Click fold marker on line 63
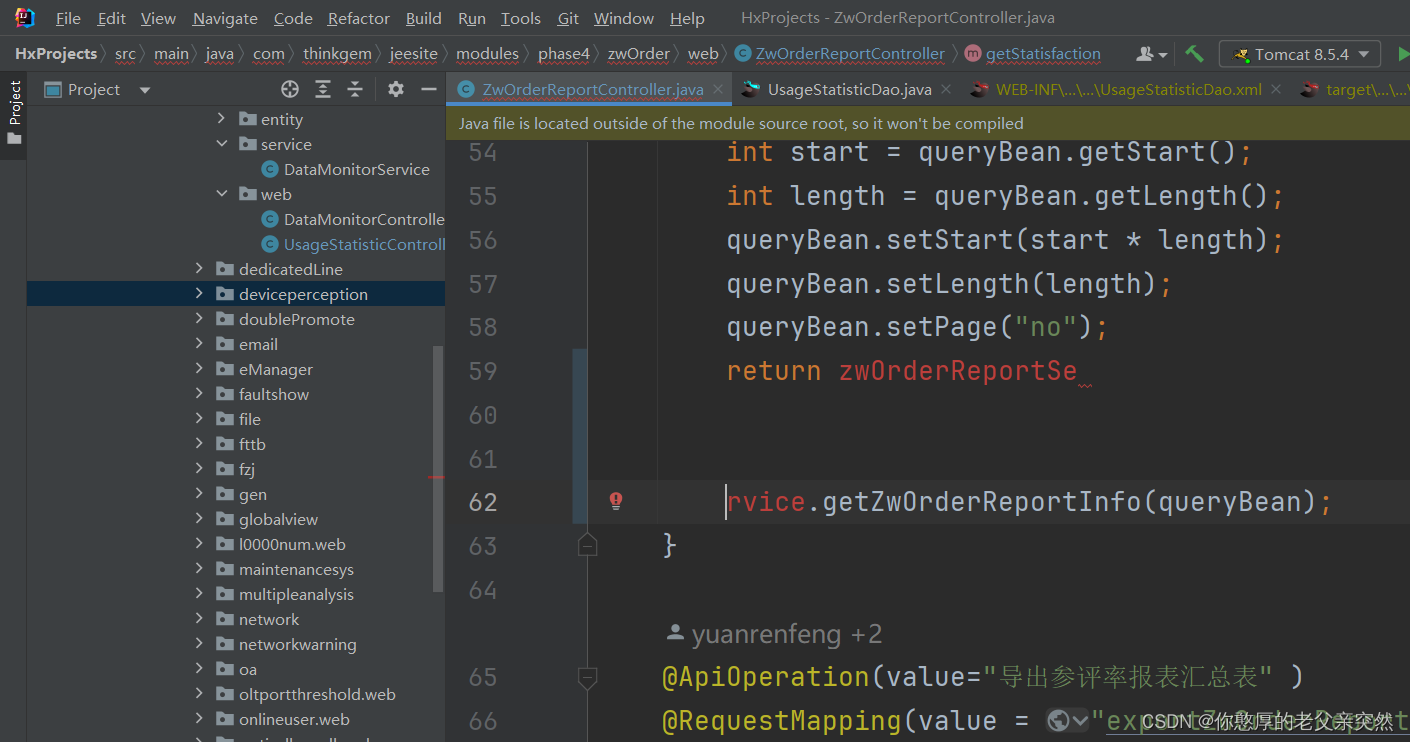Image resolution: width=1410 pixels, height=742 pixels. click(x=588, y=545)
